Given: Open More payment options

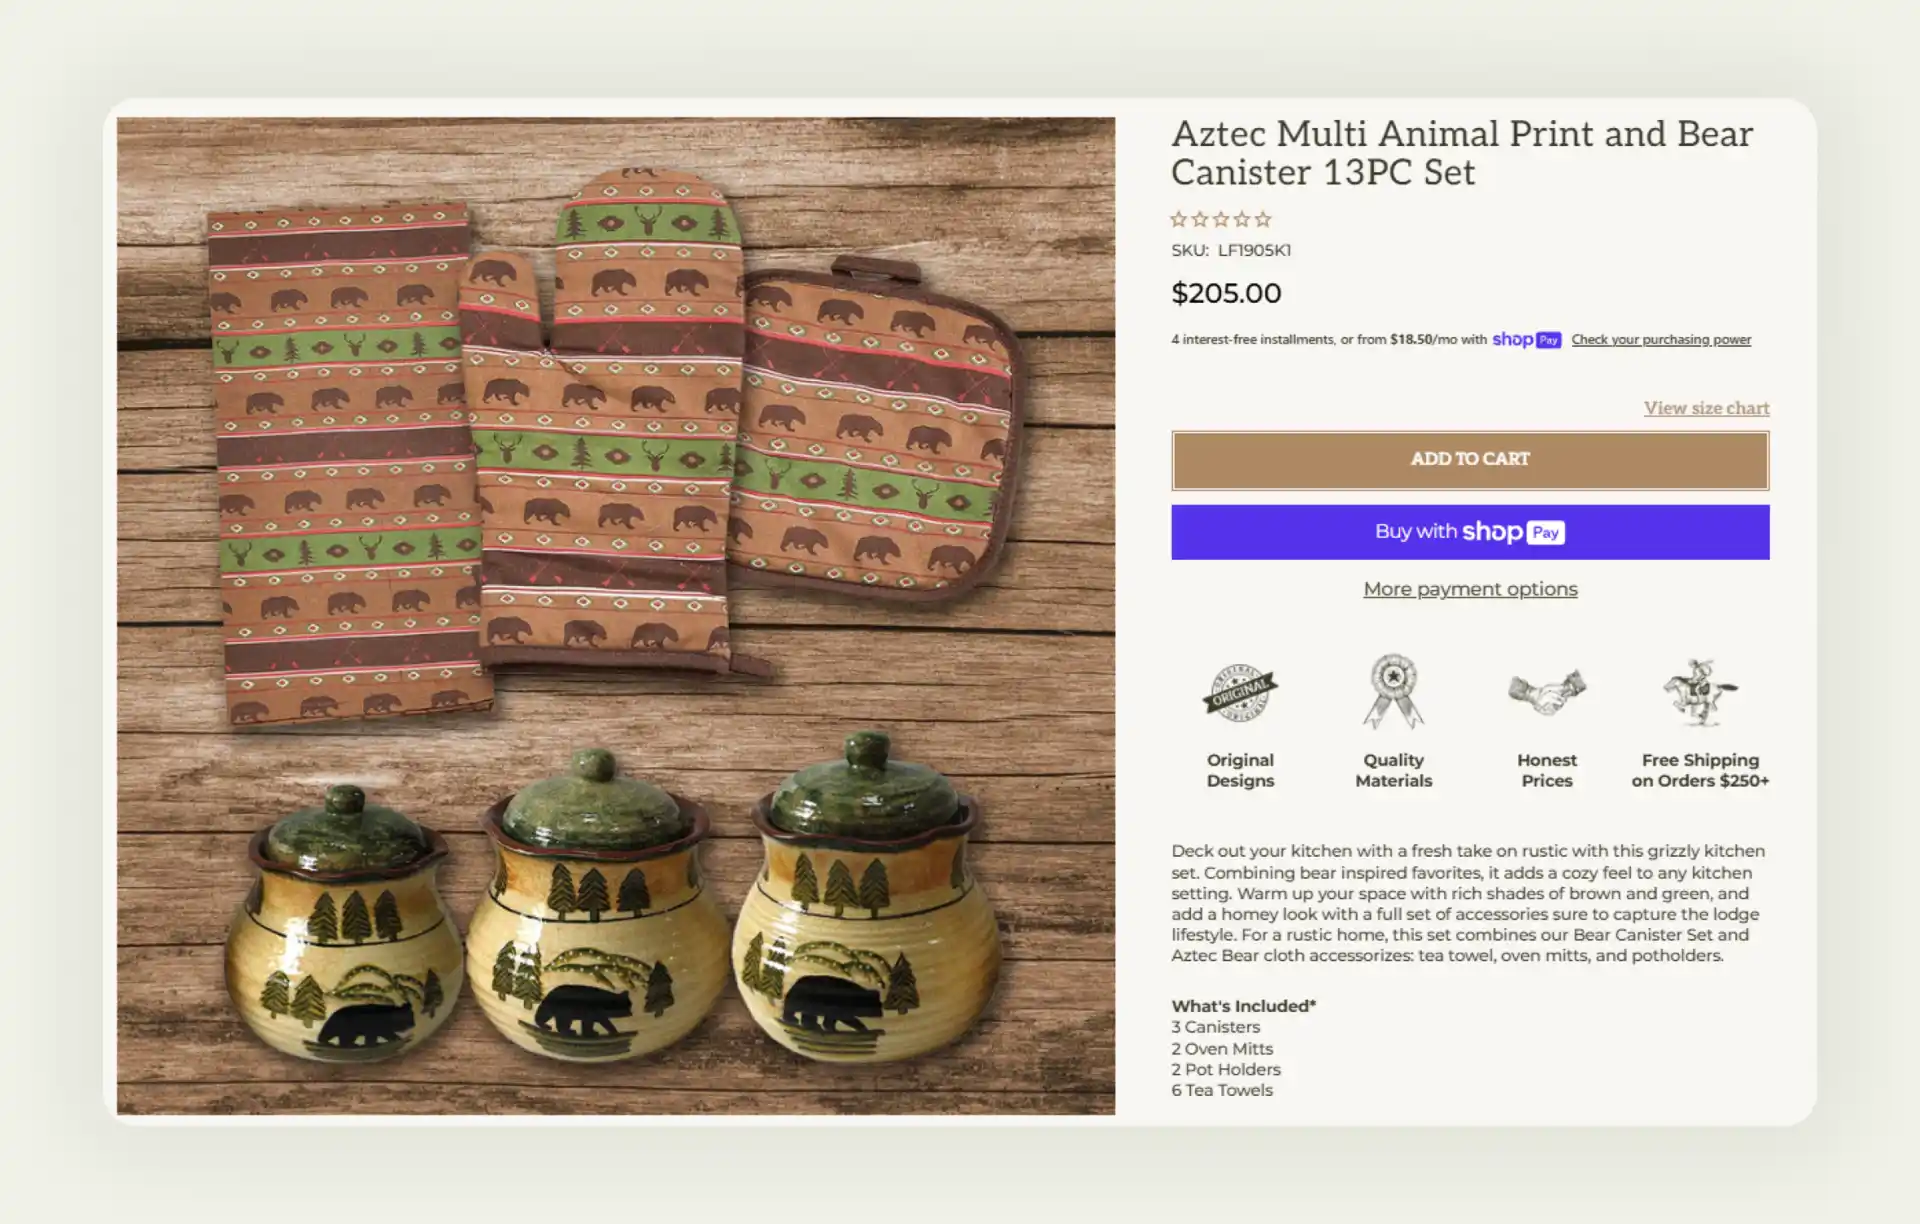Looking at the screenshot, I should 1469,589.
